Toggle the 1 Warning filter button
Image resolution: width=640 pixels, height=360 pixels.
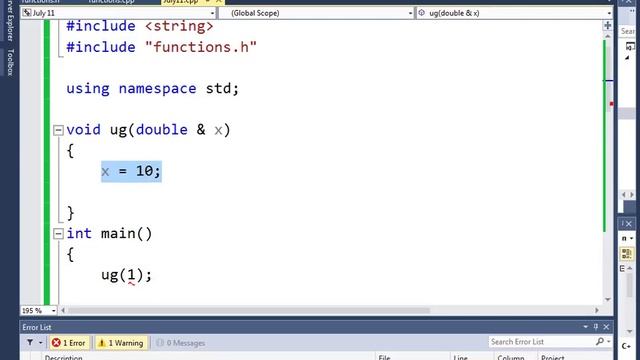pyautogui.click(x=122, y=343)
